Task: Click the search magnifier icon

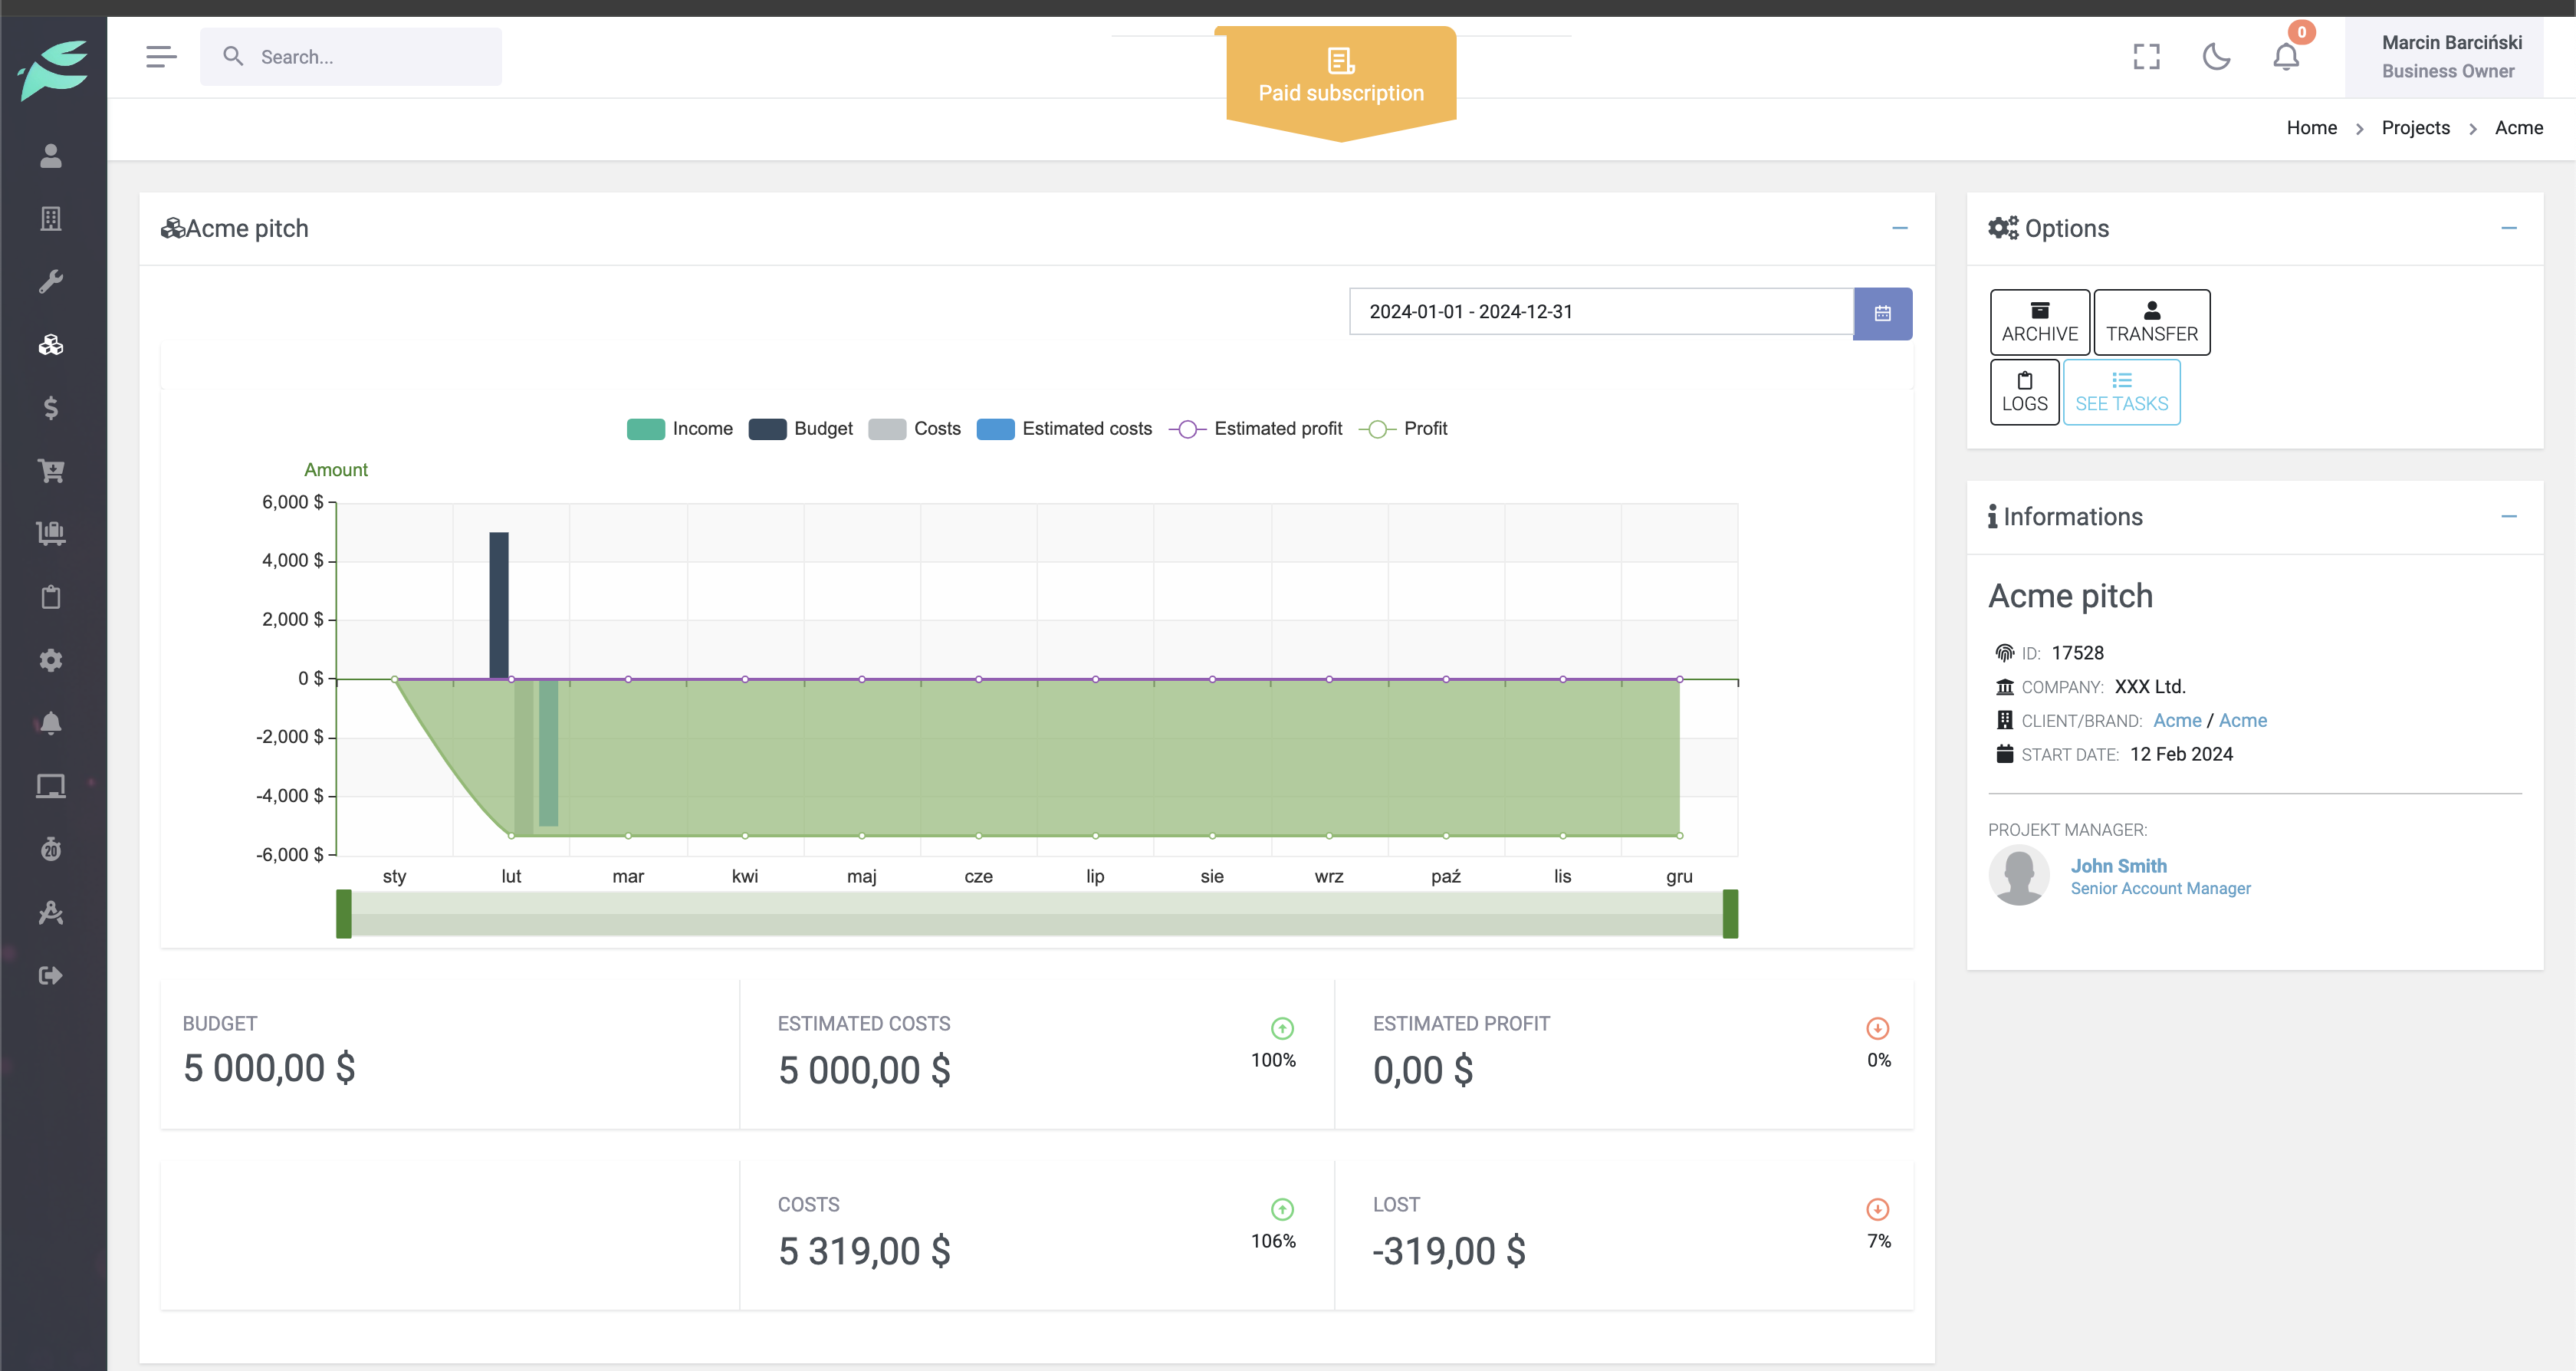Action: (233, 56)
